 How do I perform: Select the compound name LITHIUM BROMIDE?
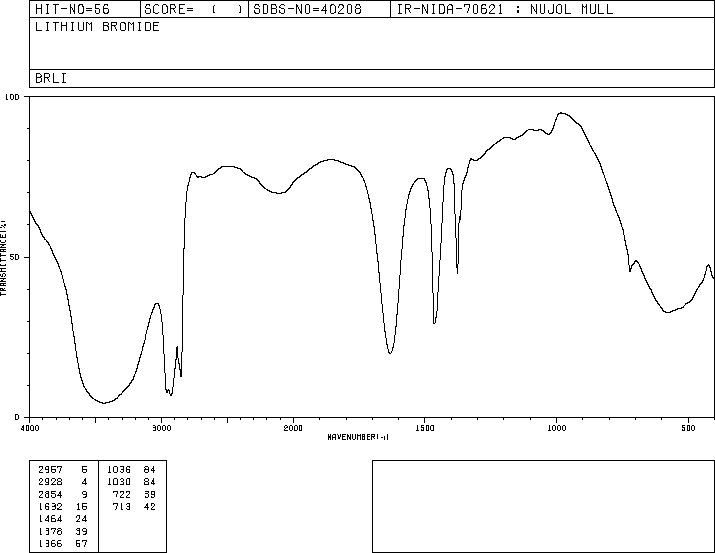(x=97, y=26)
